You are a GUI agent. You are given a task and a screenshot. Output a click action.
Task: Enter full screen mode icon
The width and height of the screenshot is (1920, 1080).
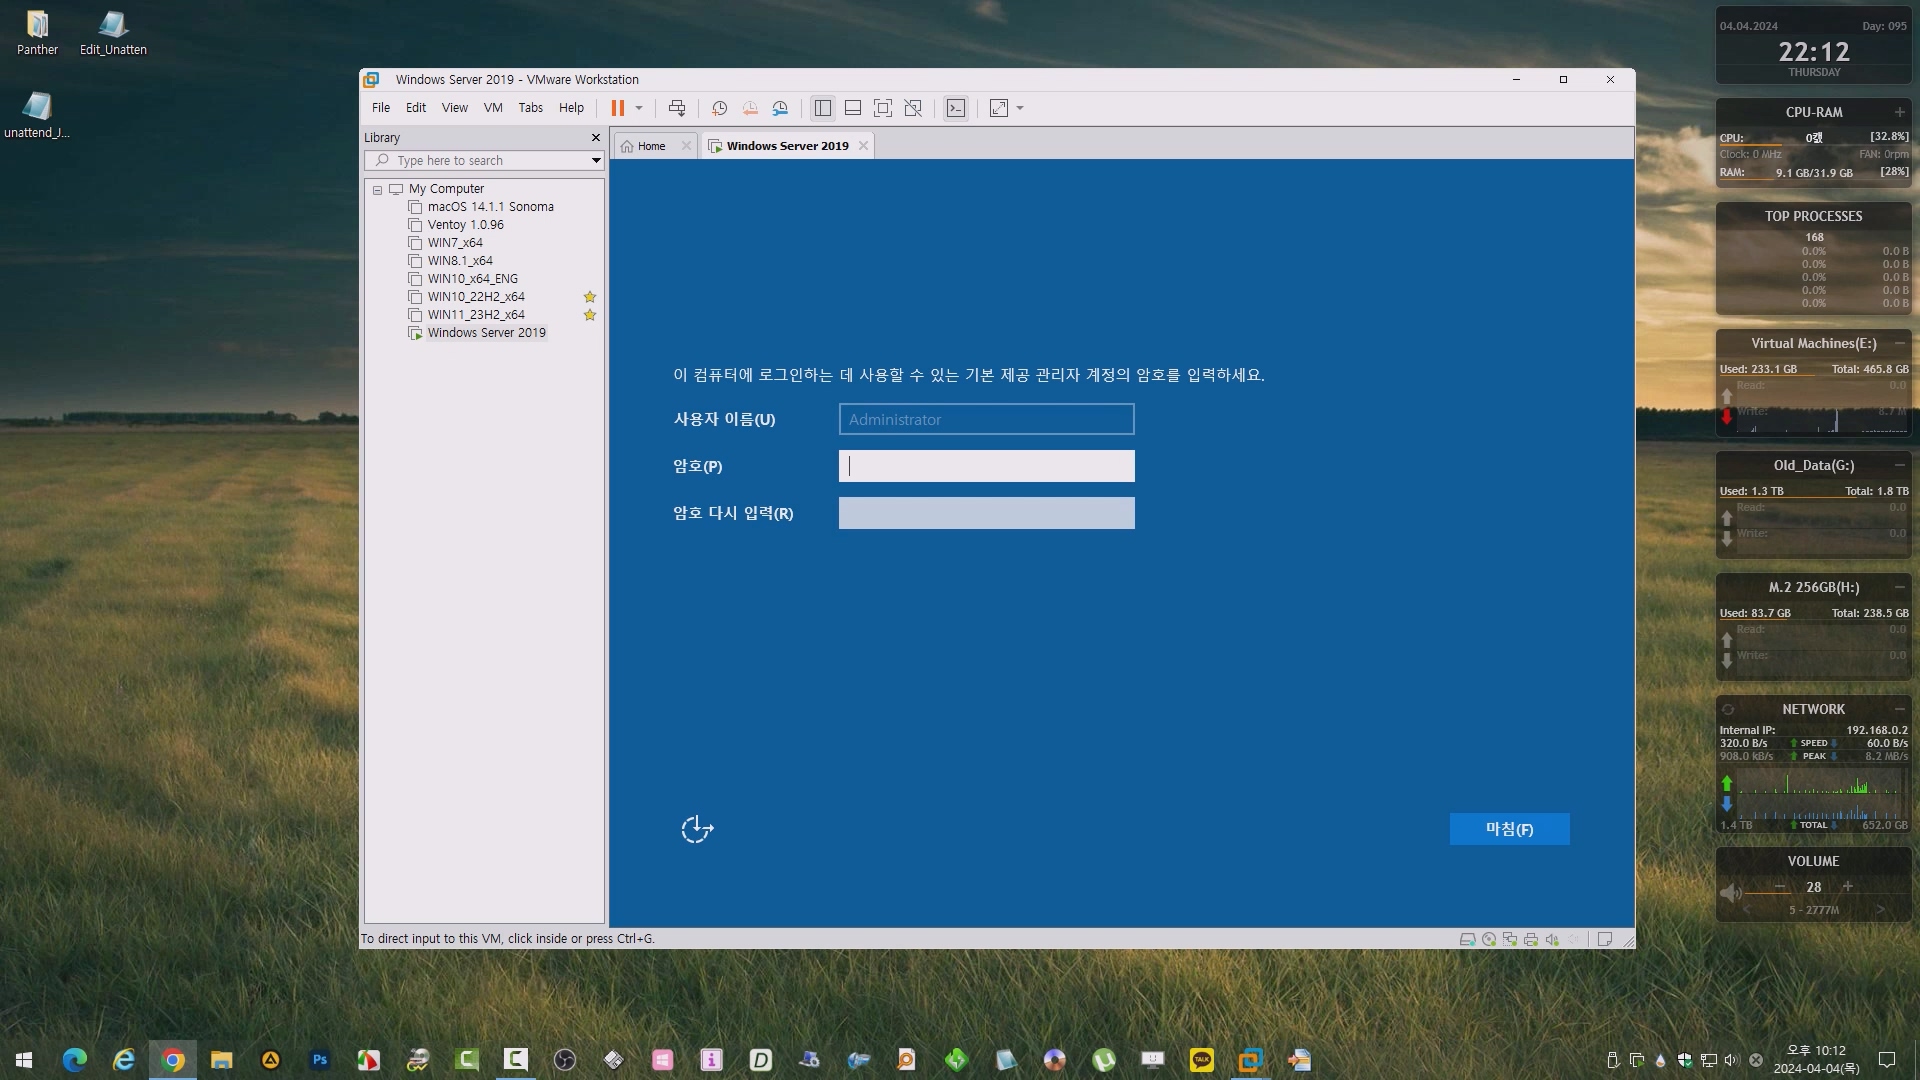883,108
